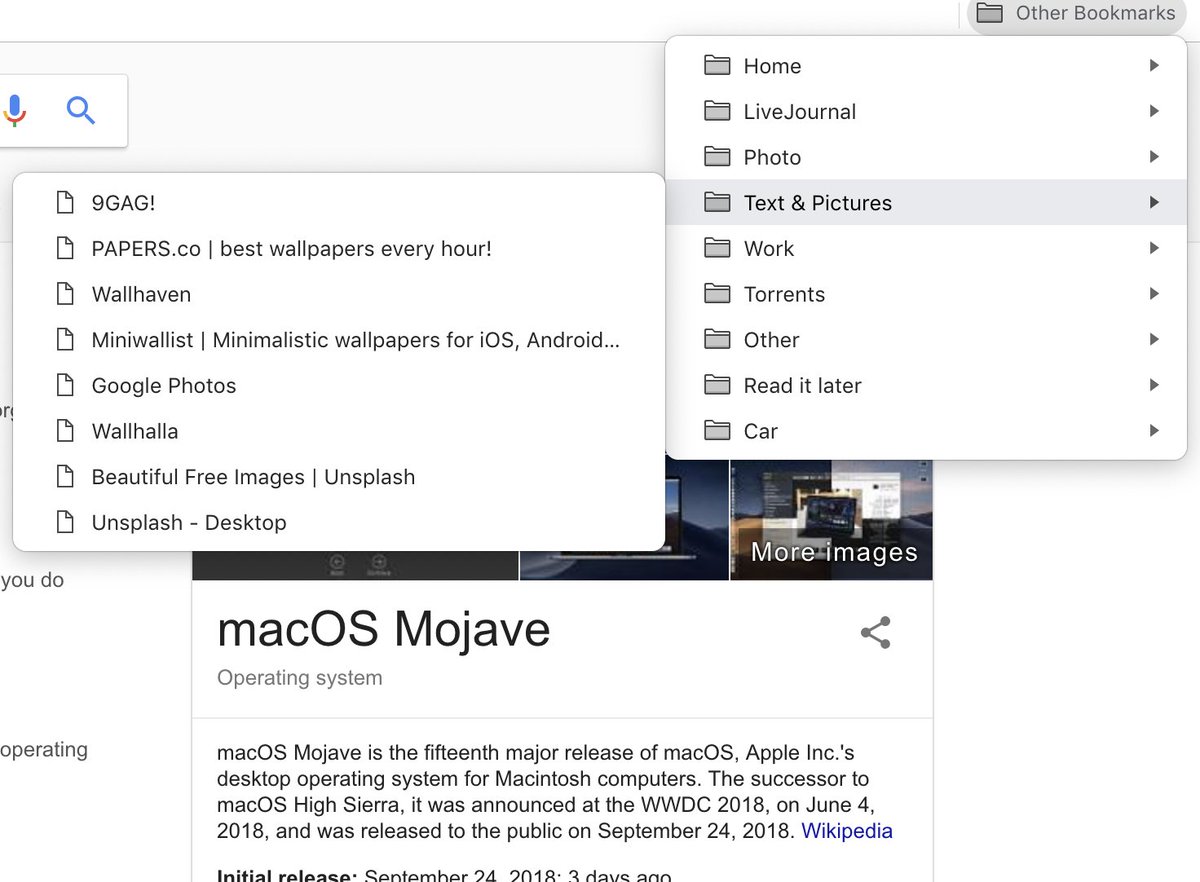Viewport: 1200px width, 882px height.
Task: Expand the LiveJournal submenu arrow
Action: click(1154, 111)
